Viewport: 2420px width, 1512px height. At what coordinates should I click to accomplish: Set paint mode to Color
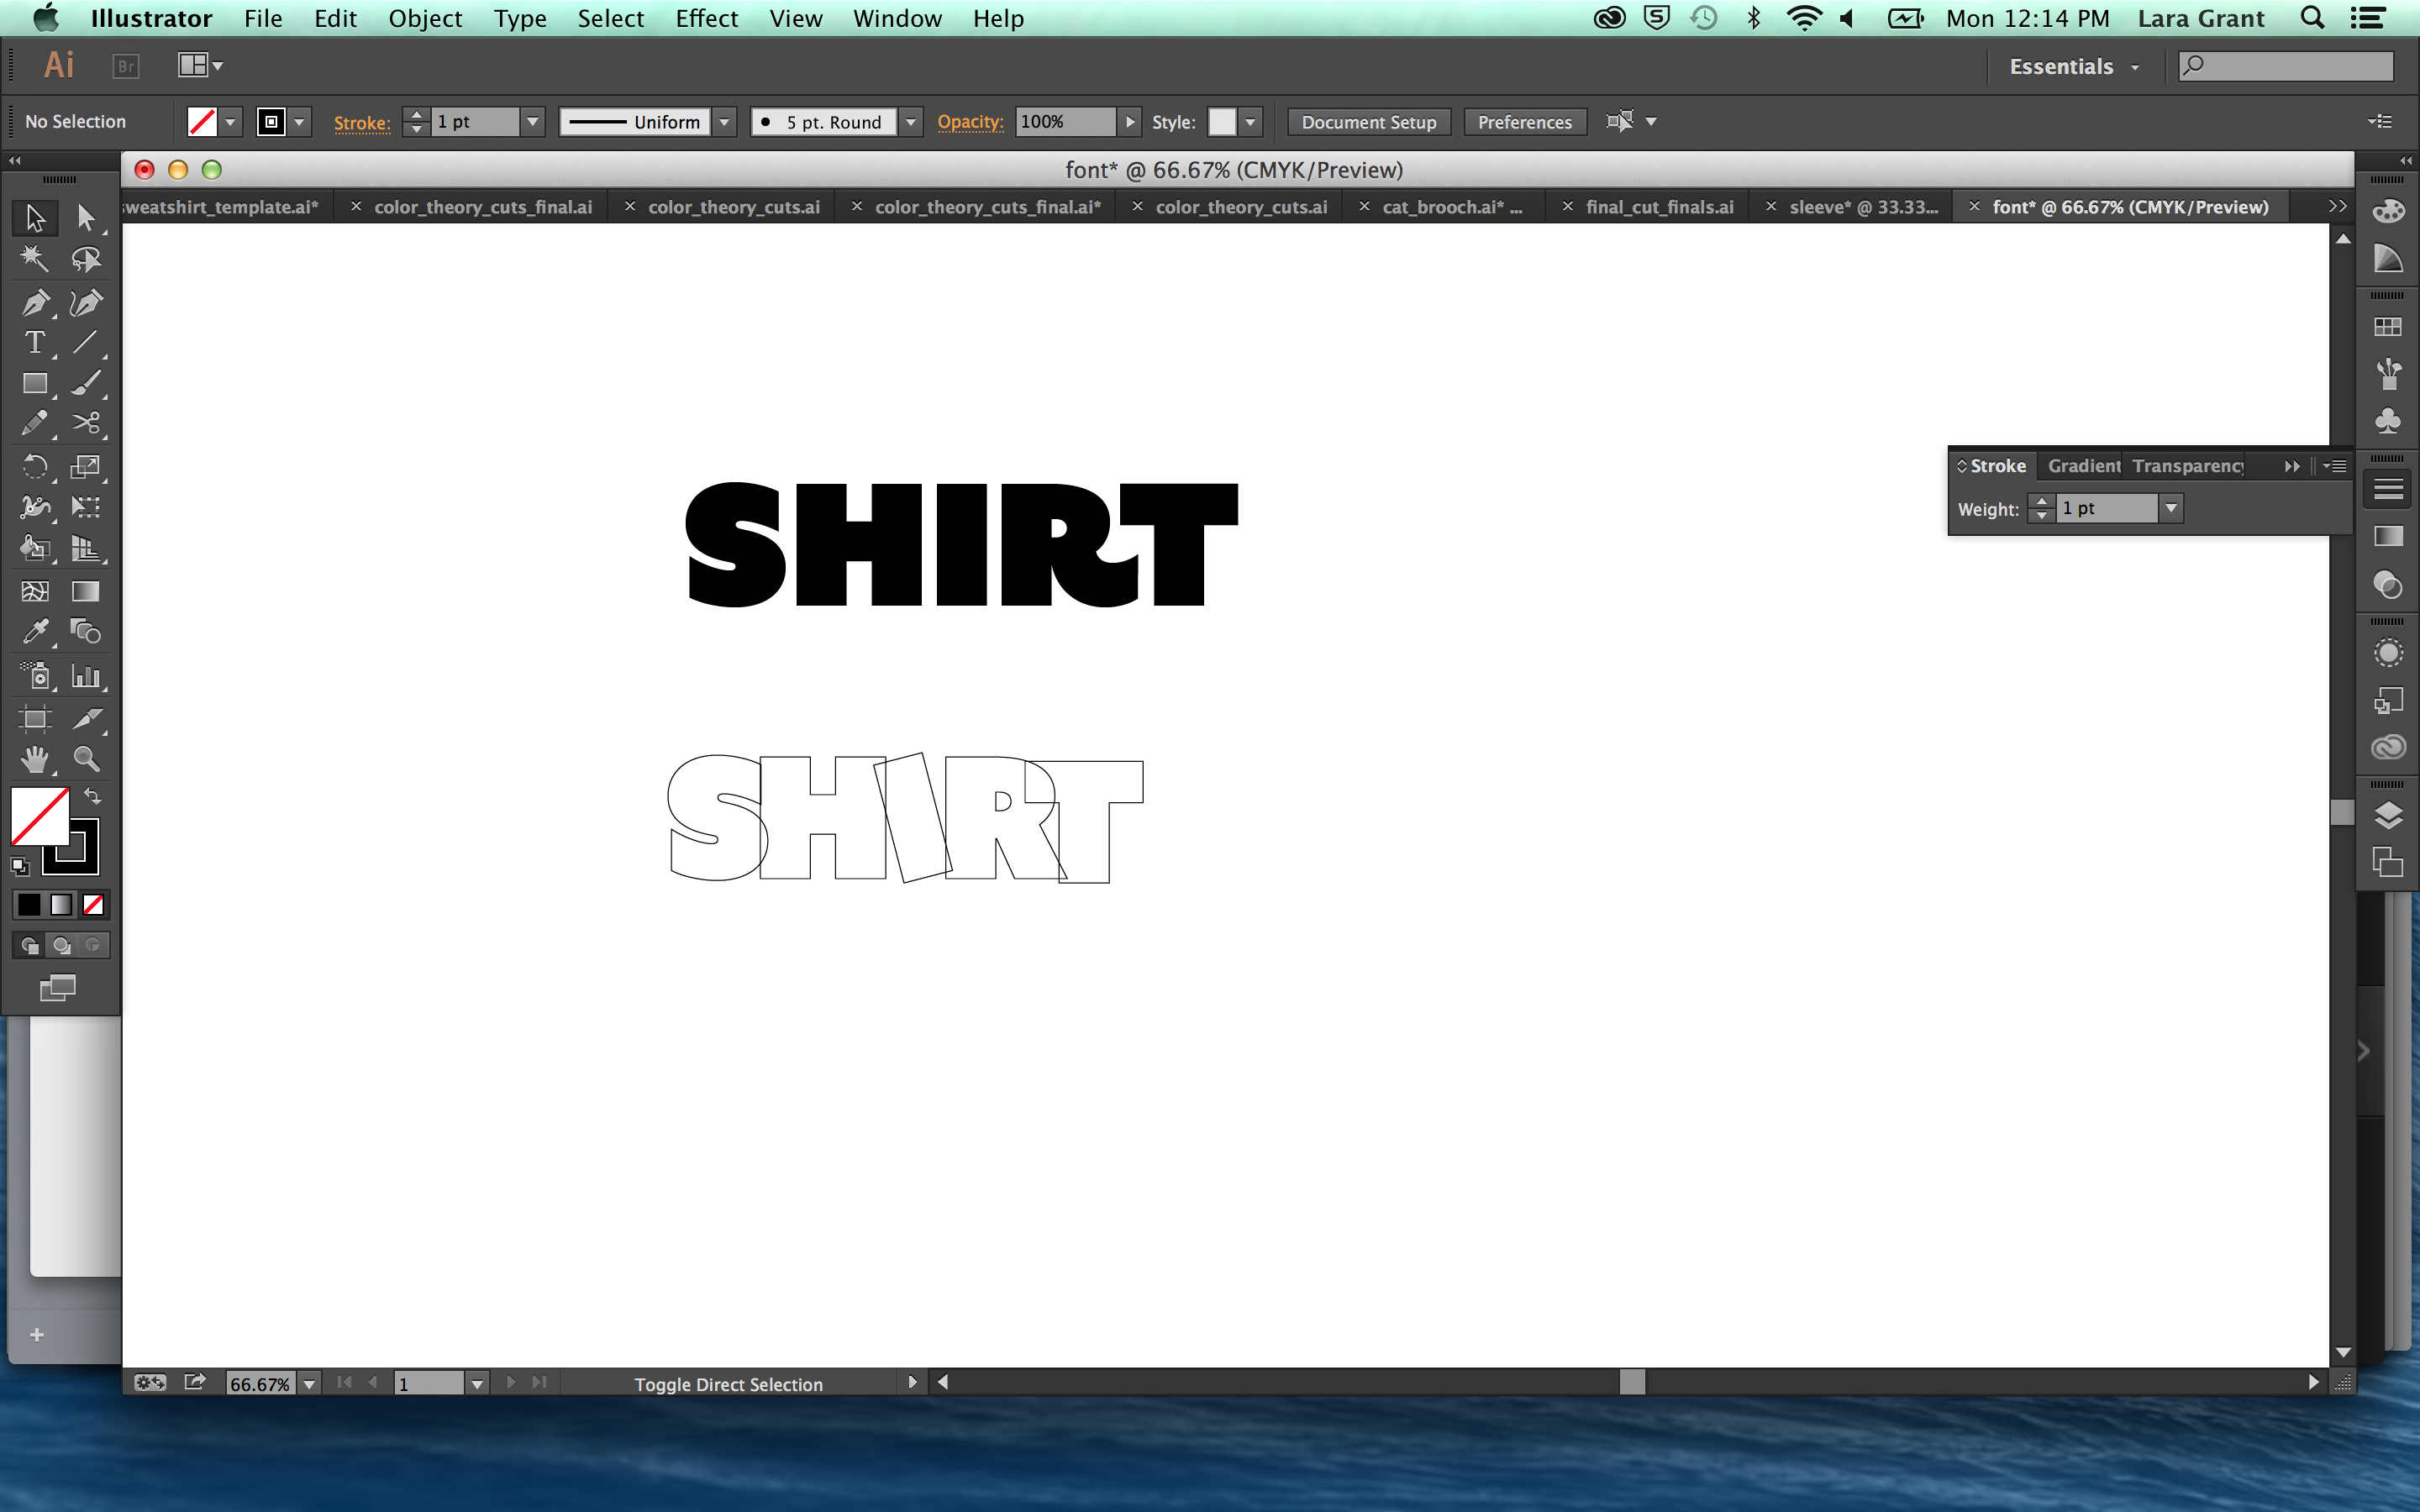tap(29, 905)
